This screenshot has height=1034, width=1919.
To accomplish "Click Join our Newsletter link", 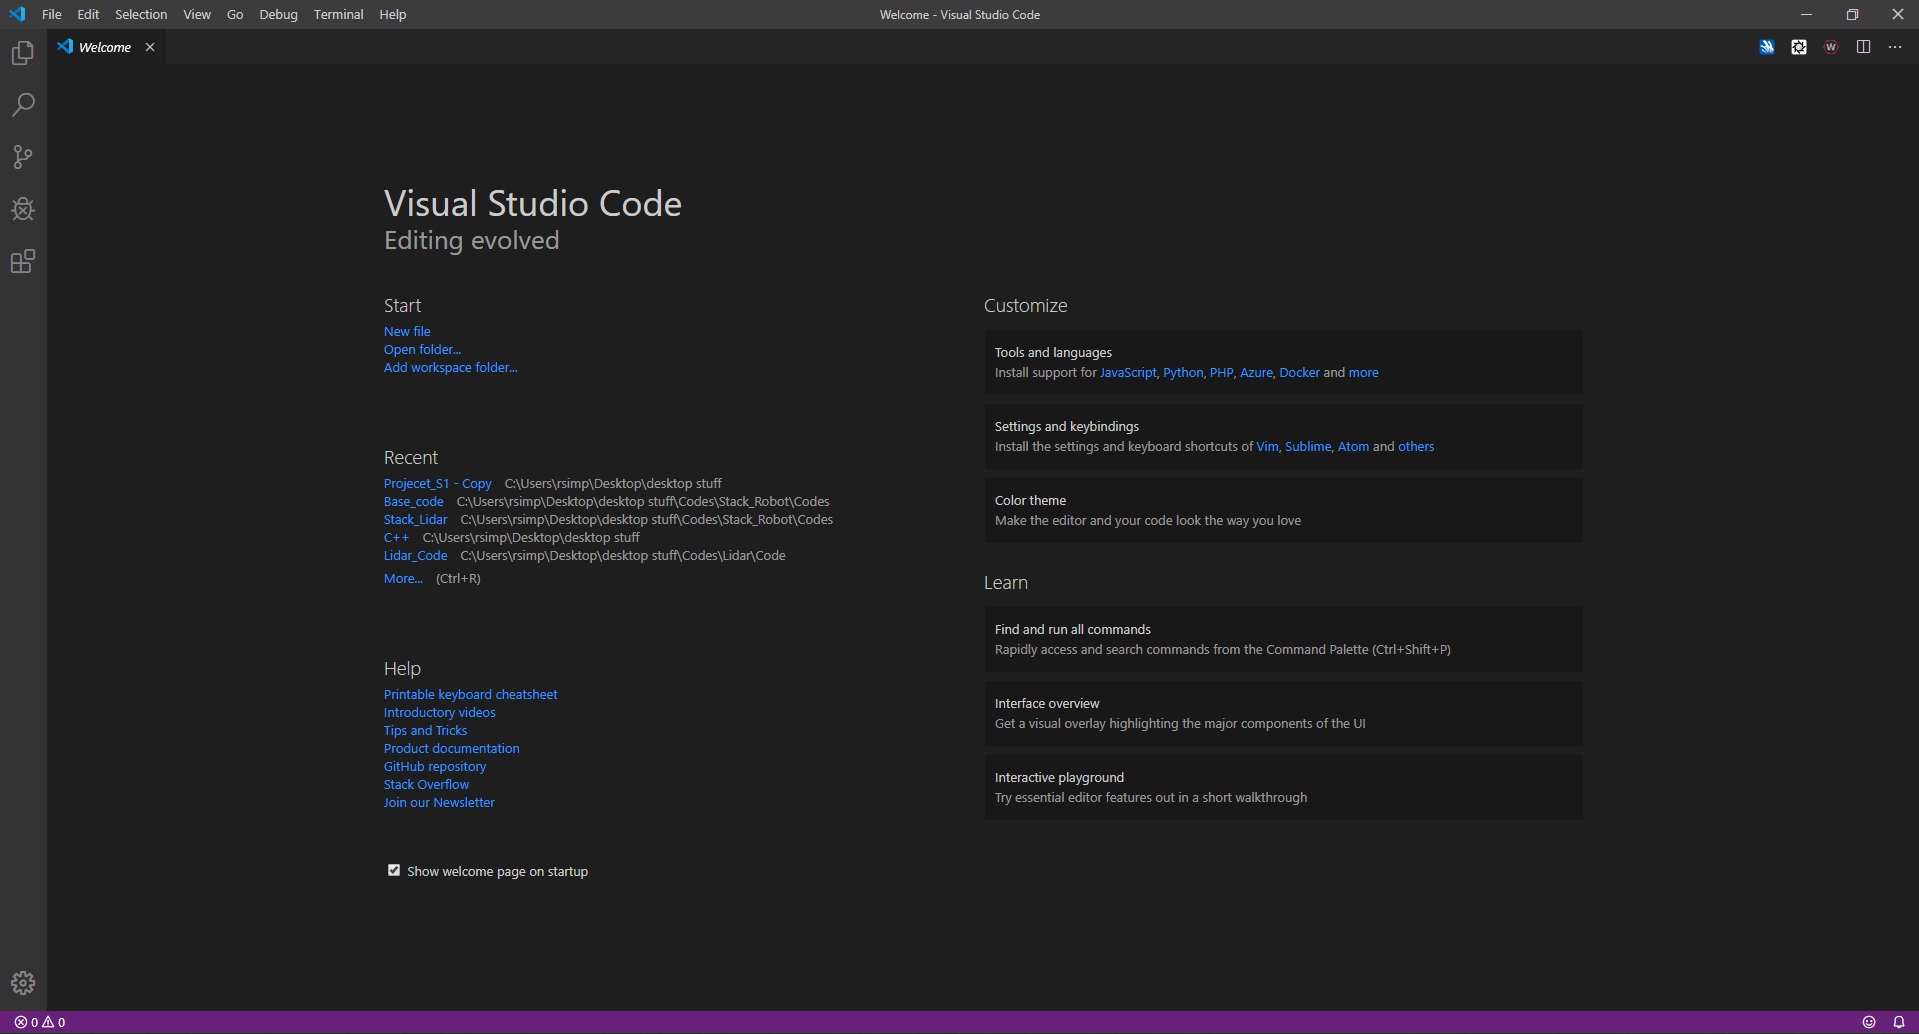I will tap(439, 802).
